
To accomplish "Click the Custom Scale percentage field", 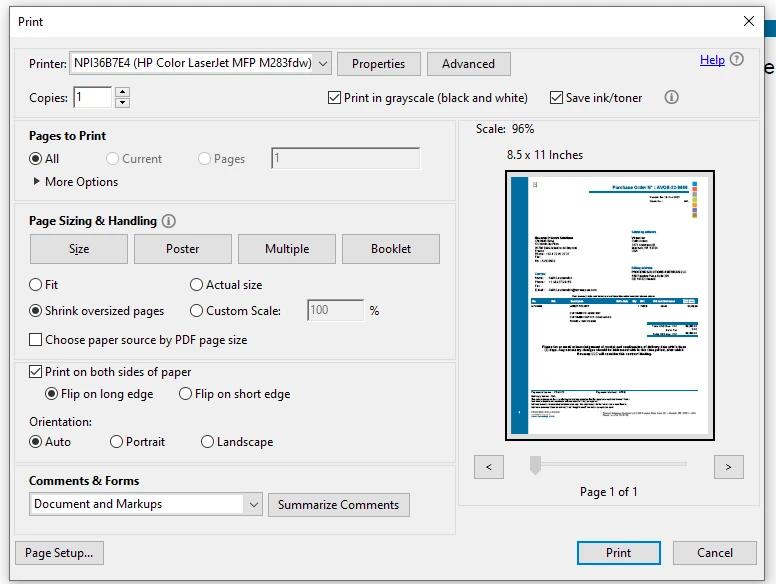I will (336, 310).
